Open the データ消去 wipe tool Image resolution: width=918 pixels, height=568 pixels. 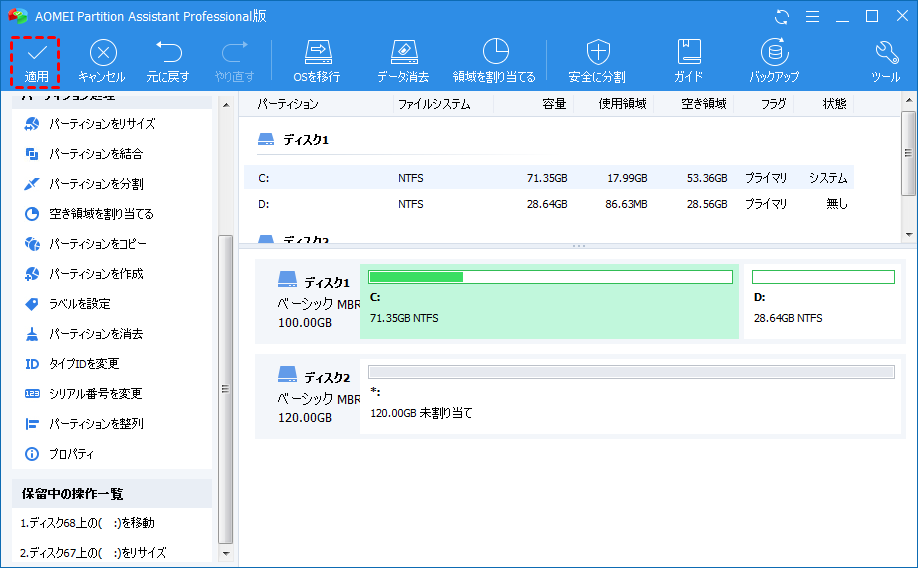pyautogui.click(x=403, y=62)
